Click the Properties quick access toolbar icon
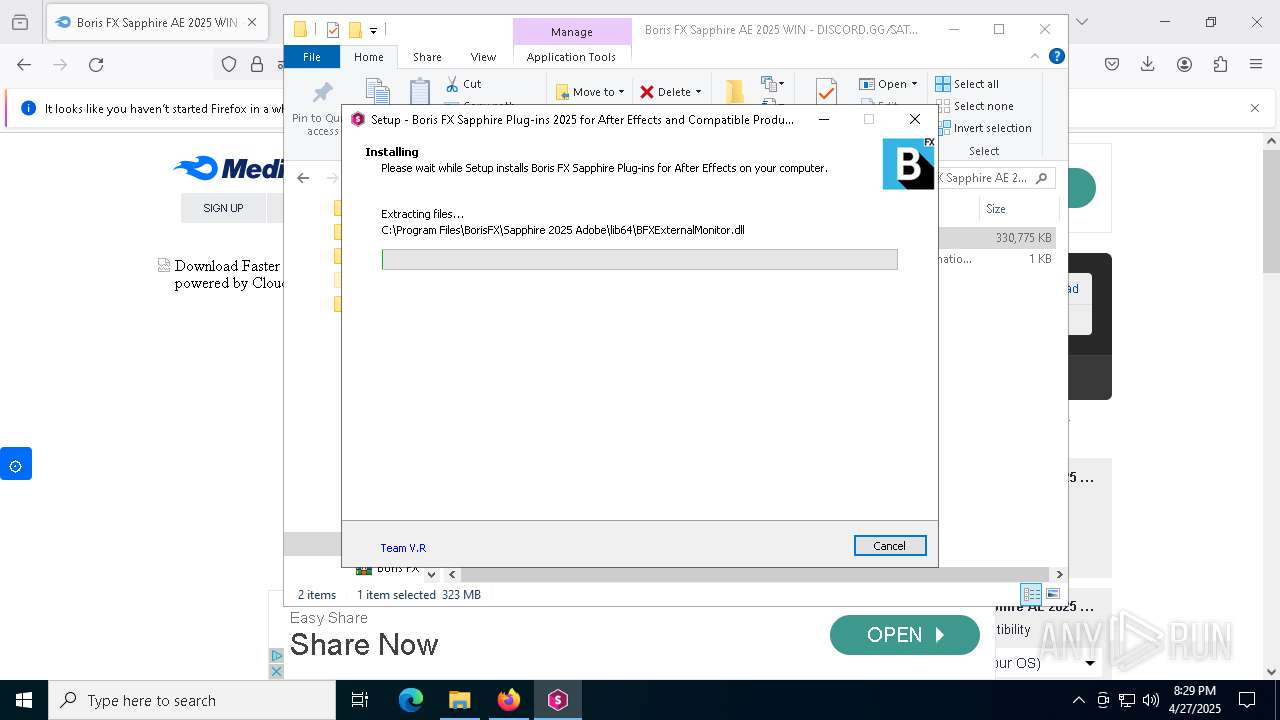Image resolution: width=1280 pixels, height=720 pixels. pos(333,30)
